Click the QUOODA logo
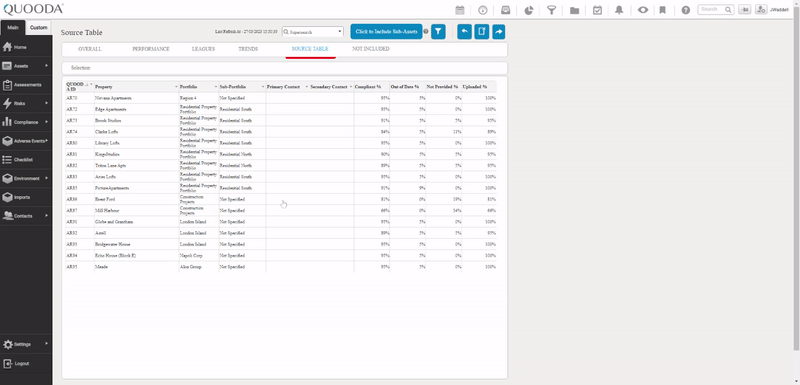The image size is (800, 385). 33,9
